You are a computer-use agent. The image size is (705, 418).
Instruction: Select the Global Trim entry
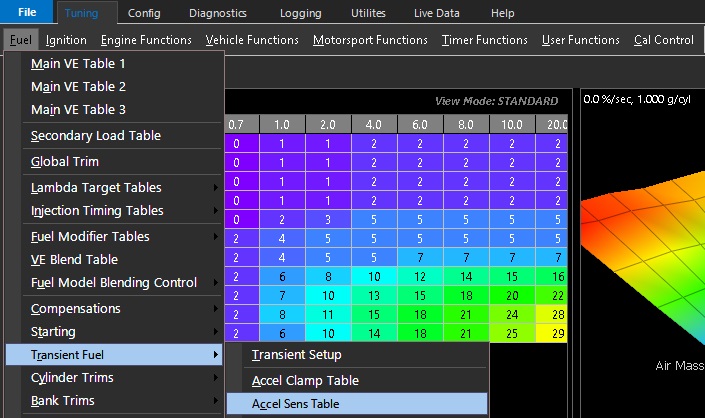tap(64, 161)
